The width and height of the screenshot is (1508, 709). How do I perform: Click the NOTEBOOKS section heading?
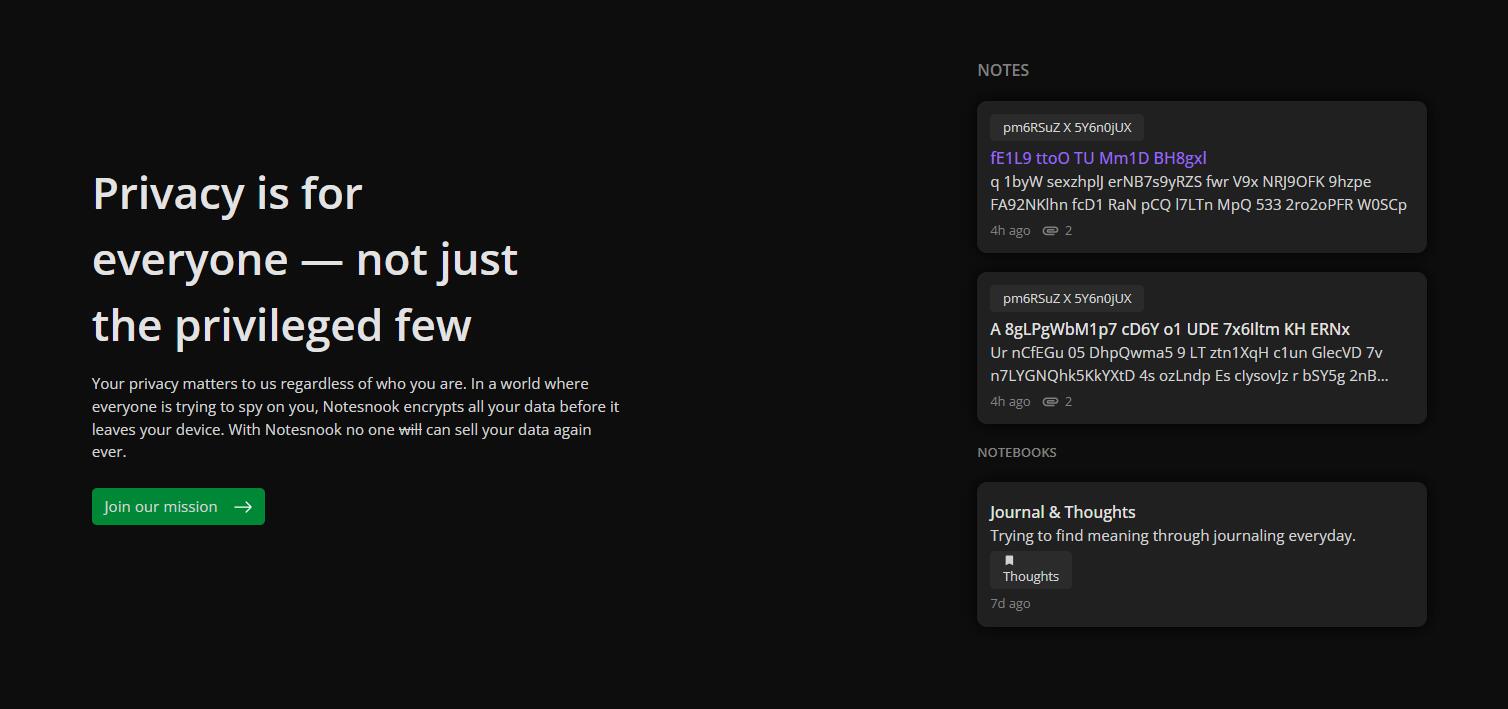[x=1017, y=452]
